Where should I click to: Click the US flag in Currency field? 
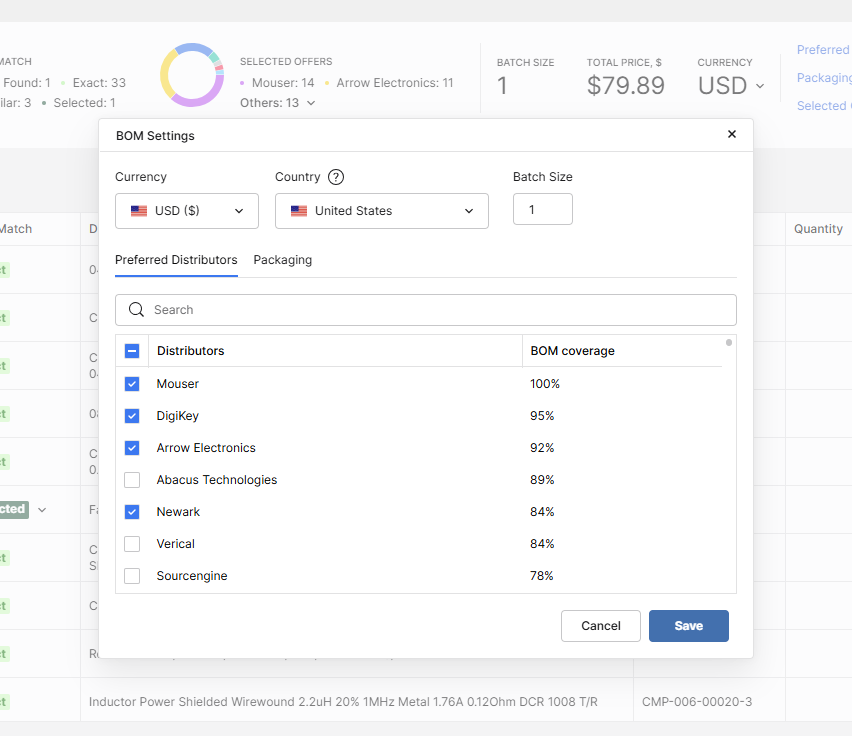[x=139, y=211]
